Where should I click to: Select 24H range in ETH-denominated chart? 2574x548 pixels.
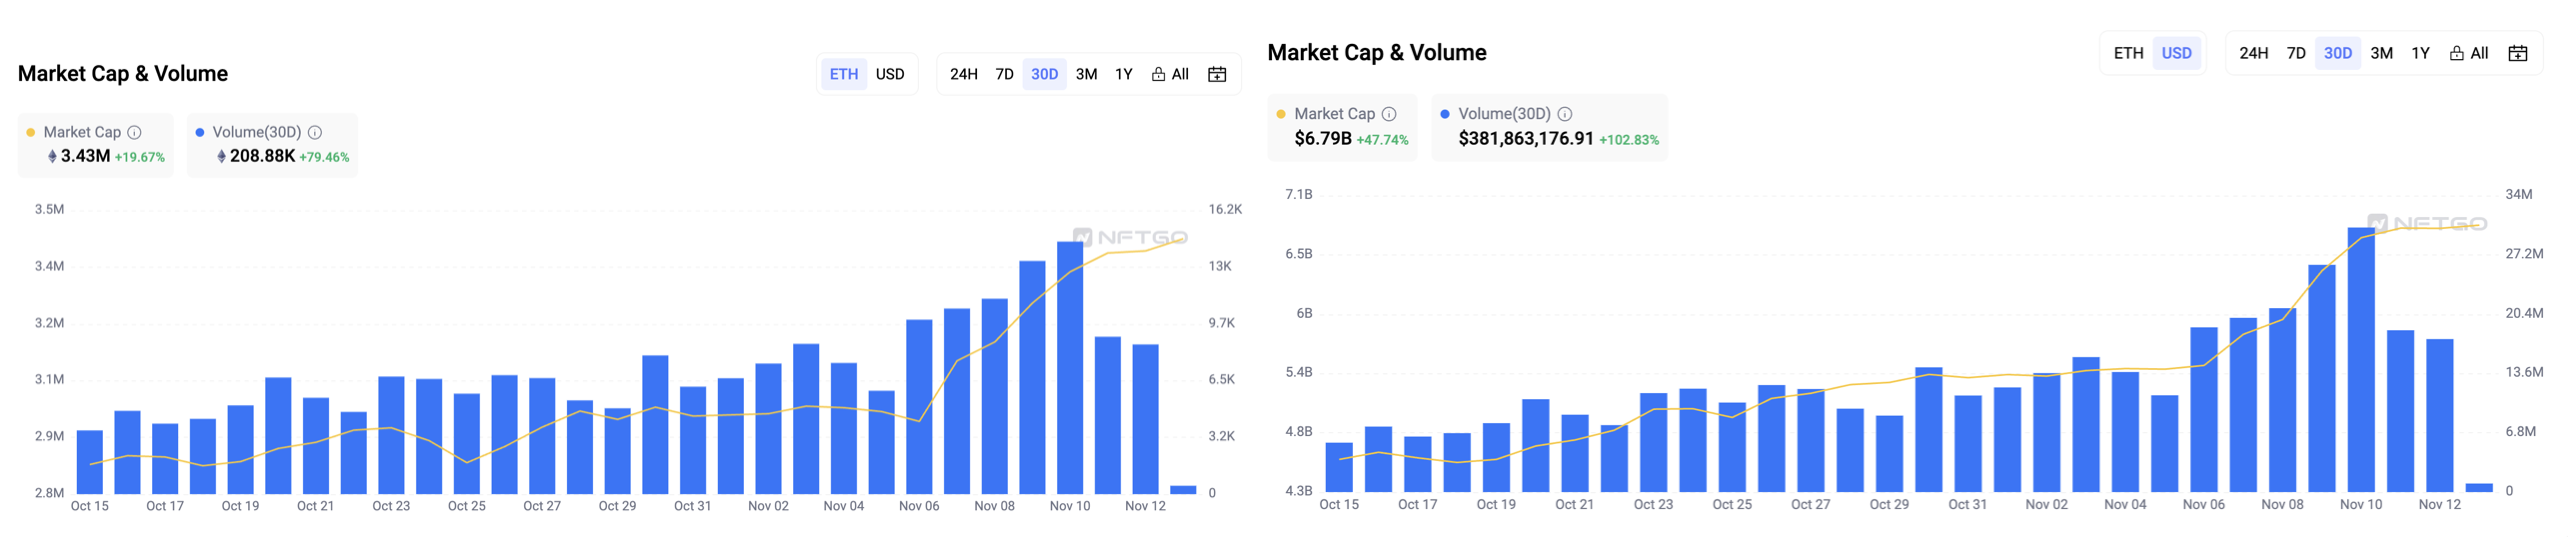point(963,74)
